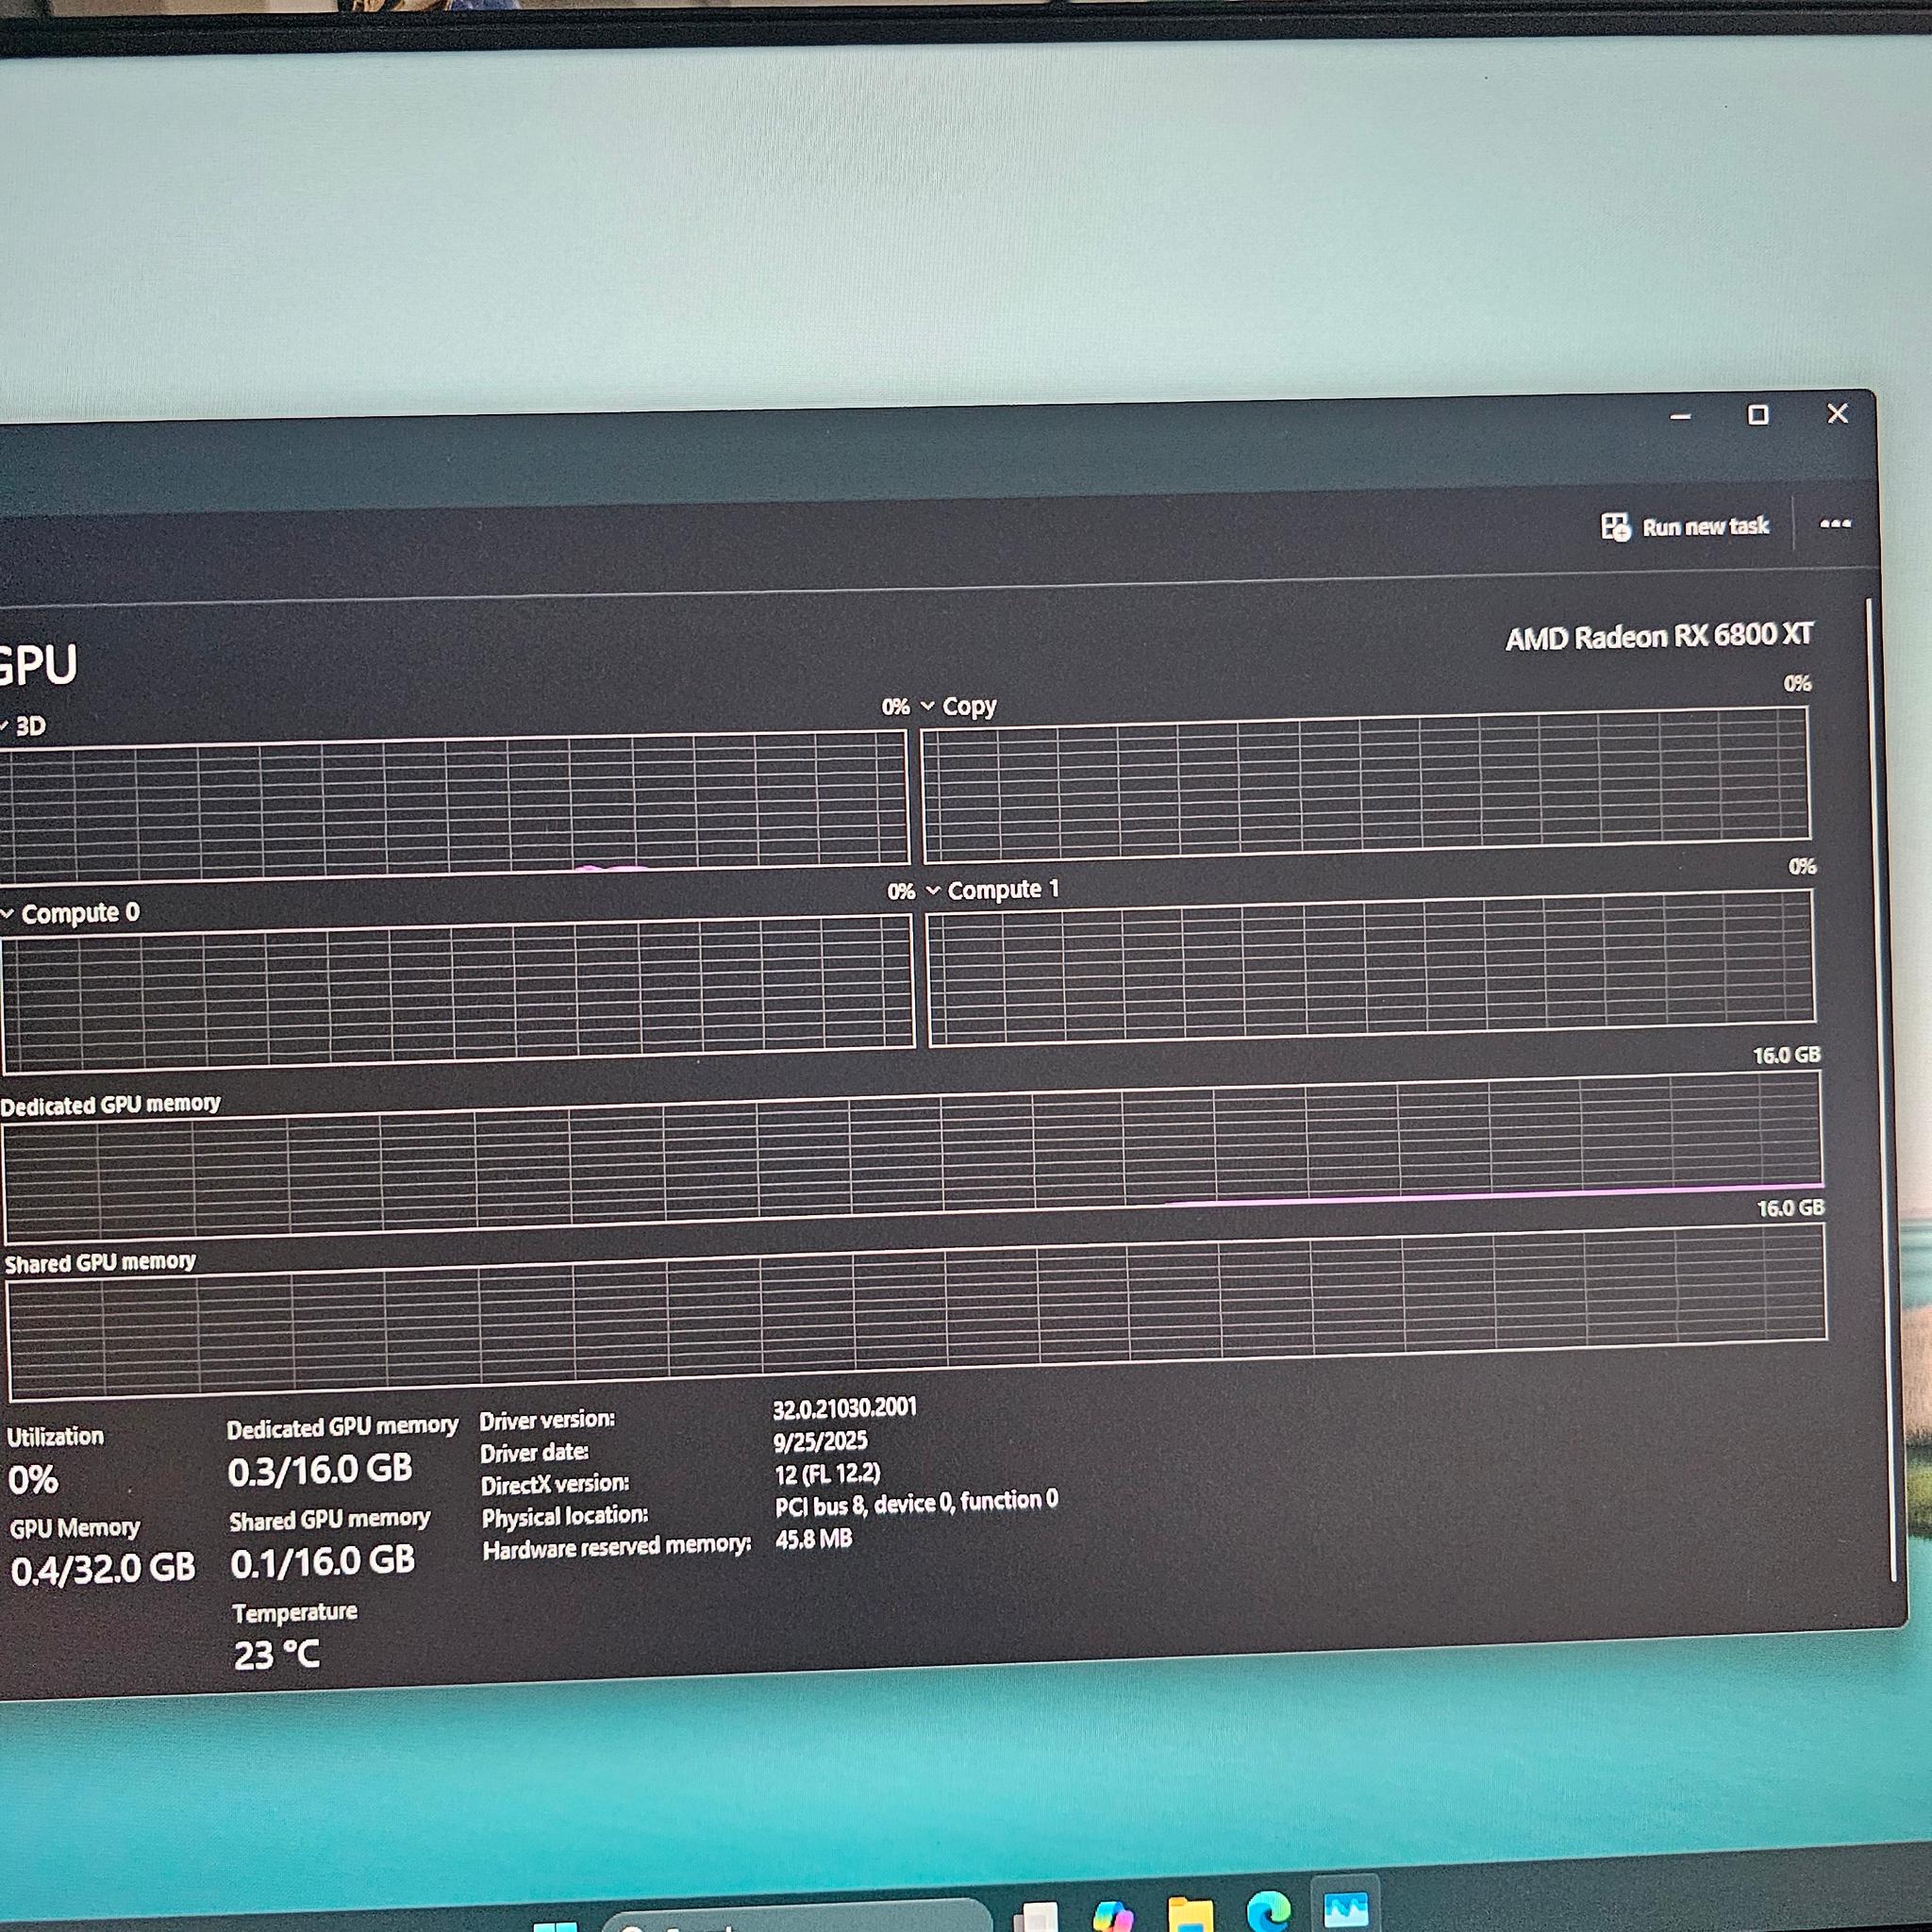Click the Utilization label

56,1437
